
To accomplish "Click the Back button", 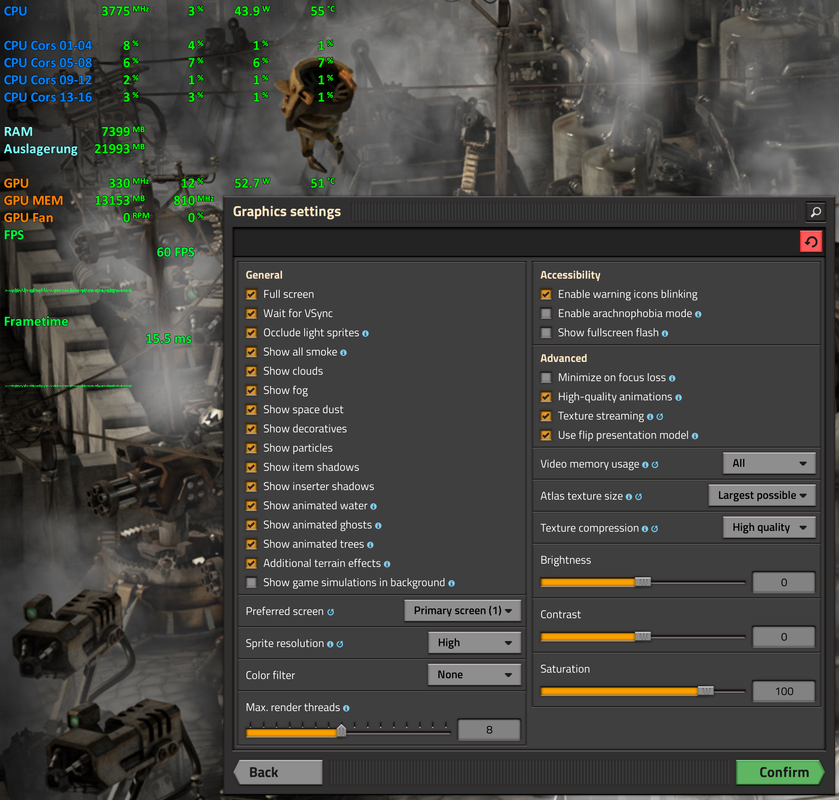I will (x=278, y=772).
